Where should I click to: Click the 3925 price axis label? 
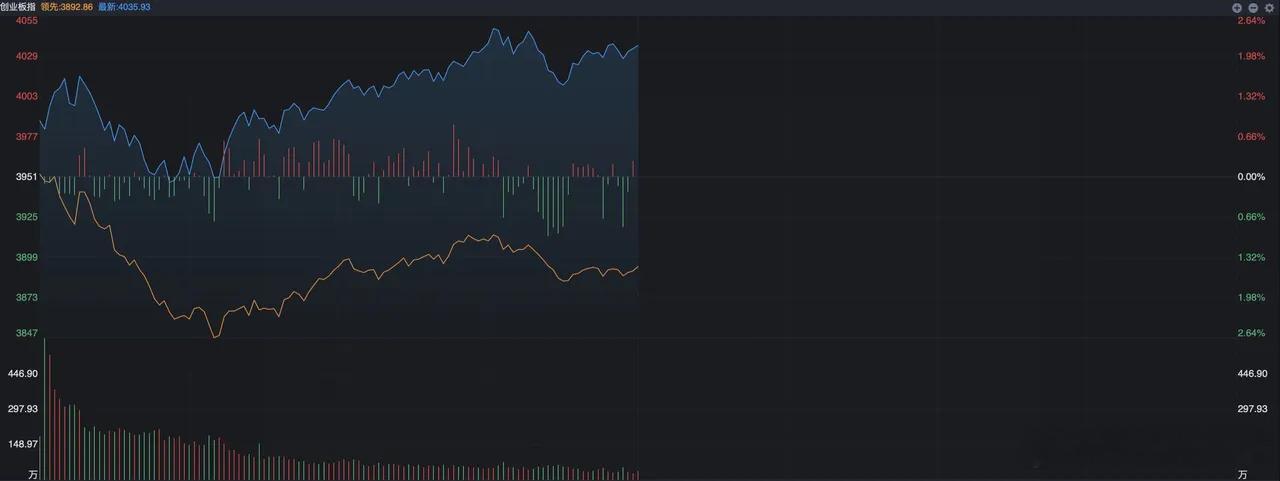tap(27, 217)
